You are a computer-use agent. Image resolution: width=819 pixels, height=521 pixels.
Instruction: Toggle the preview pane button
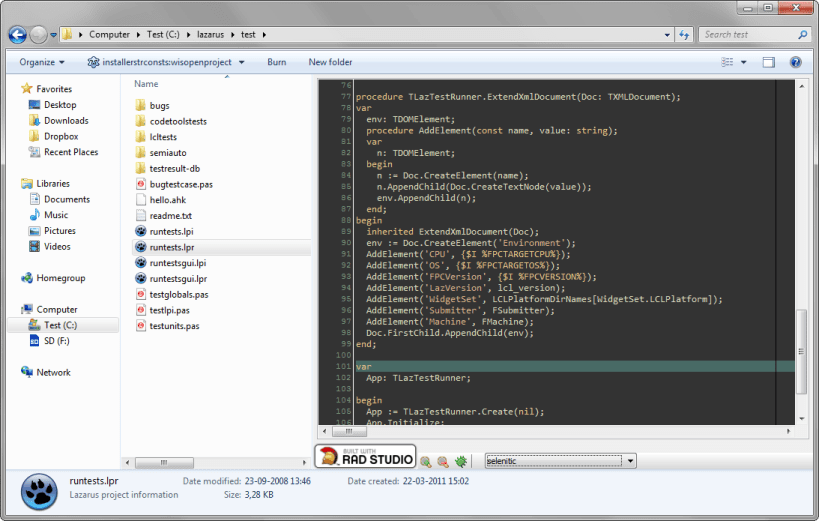[768, 62]
